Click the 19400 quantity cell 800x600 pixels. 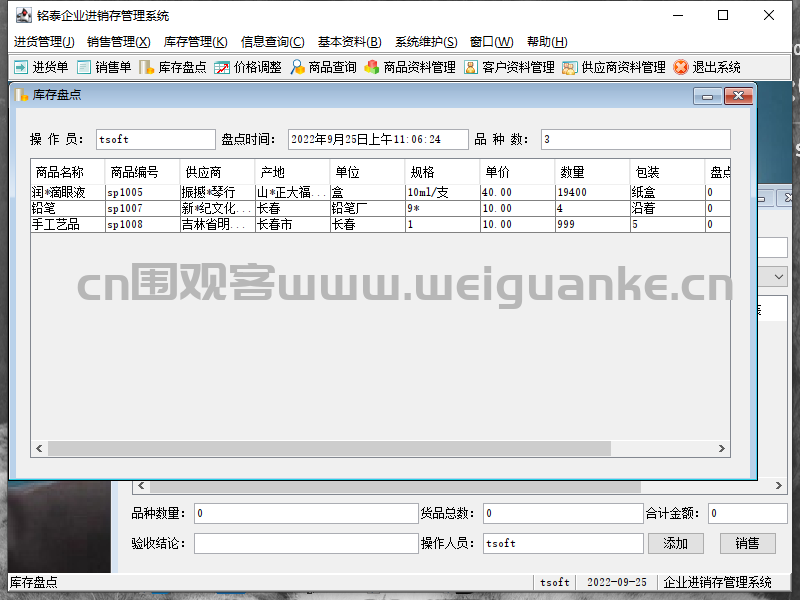pyautogui.click(x=593, y=192)
